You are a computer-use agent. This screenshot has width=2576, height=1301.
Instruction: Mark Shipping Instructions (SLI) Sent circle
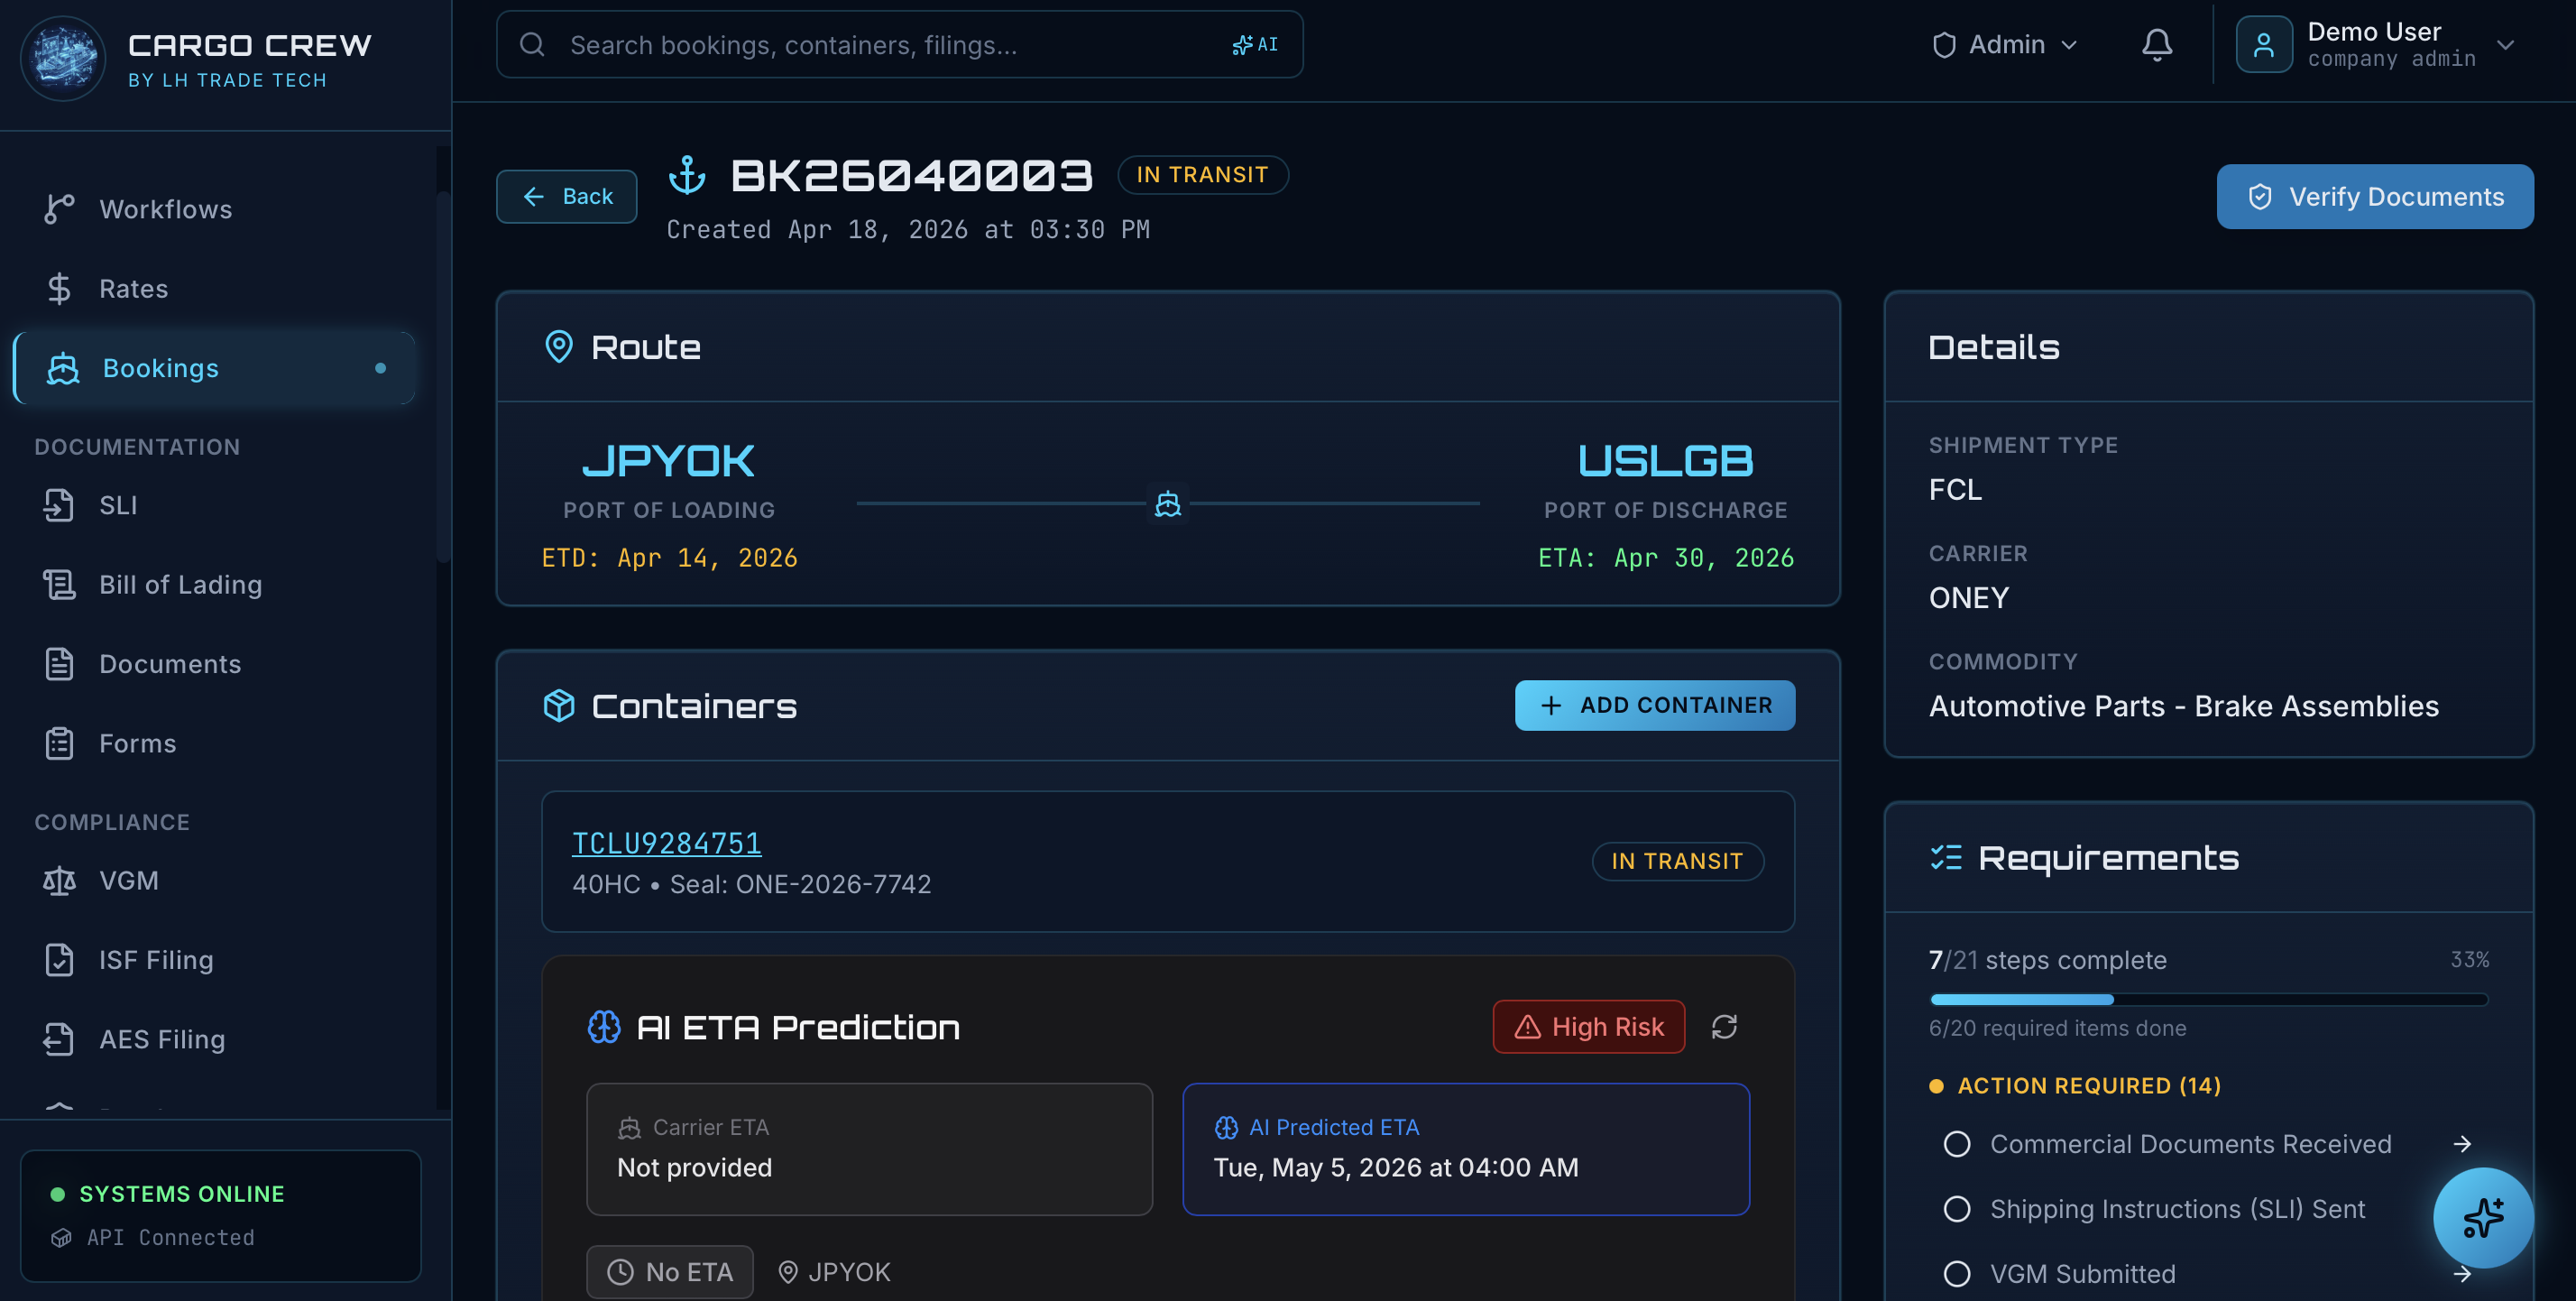1956,1208
